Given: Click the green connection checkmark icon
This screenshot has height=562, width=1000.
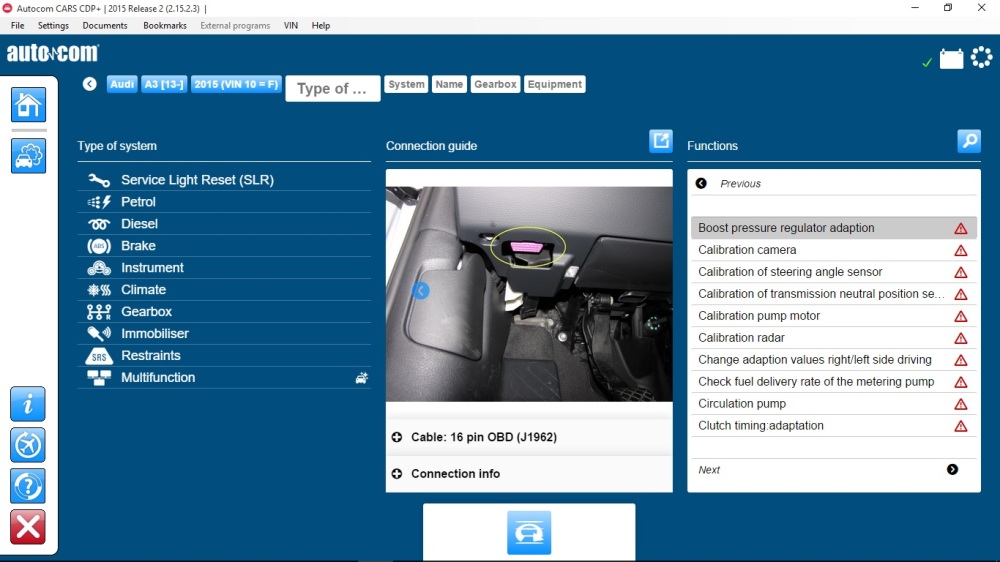Looking at the screenshot, I should tap(927, 63).
